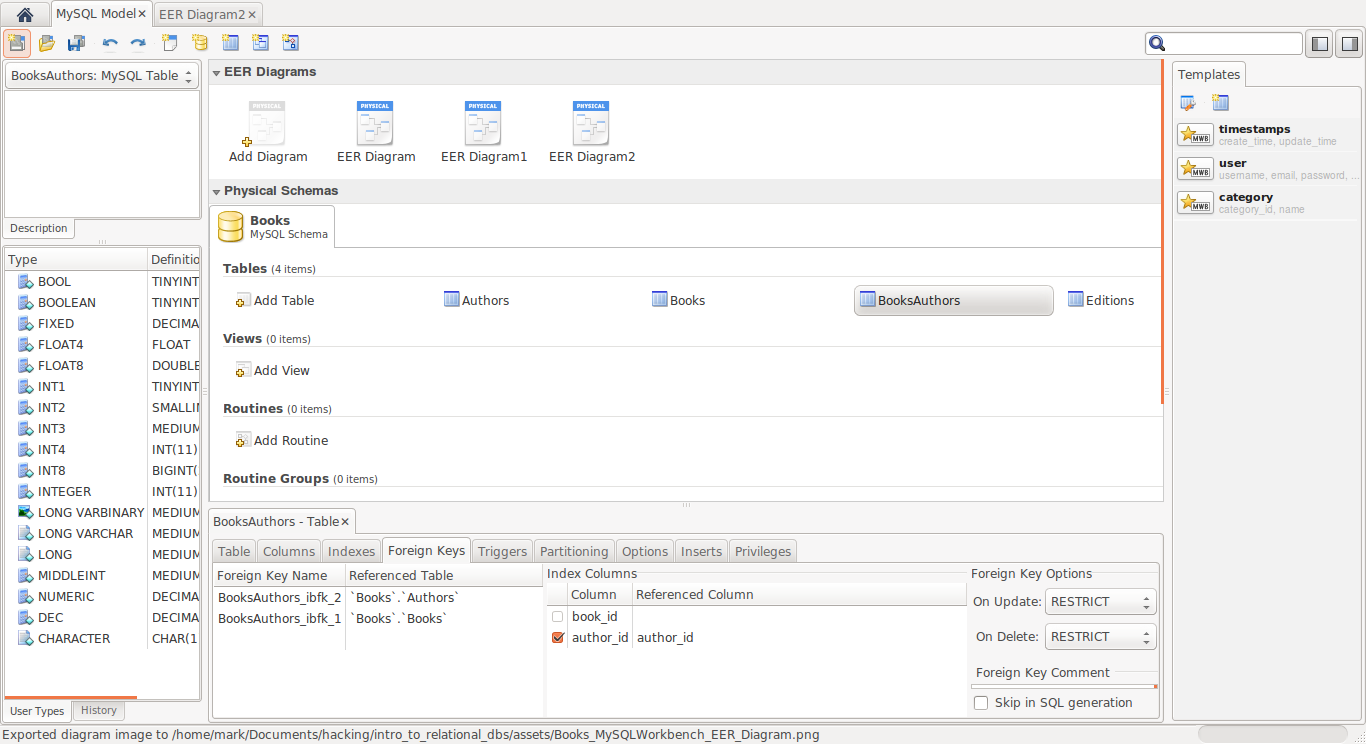Open the Table tab in editor

click(x=234, y=551)
